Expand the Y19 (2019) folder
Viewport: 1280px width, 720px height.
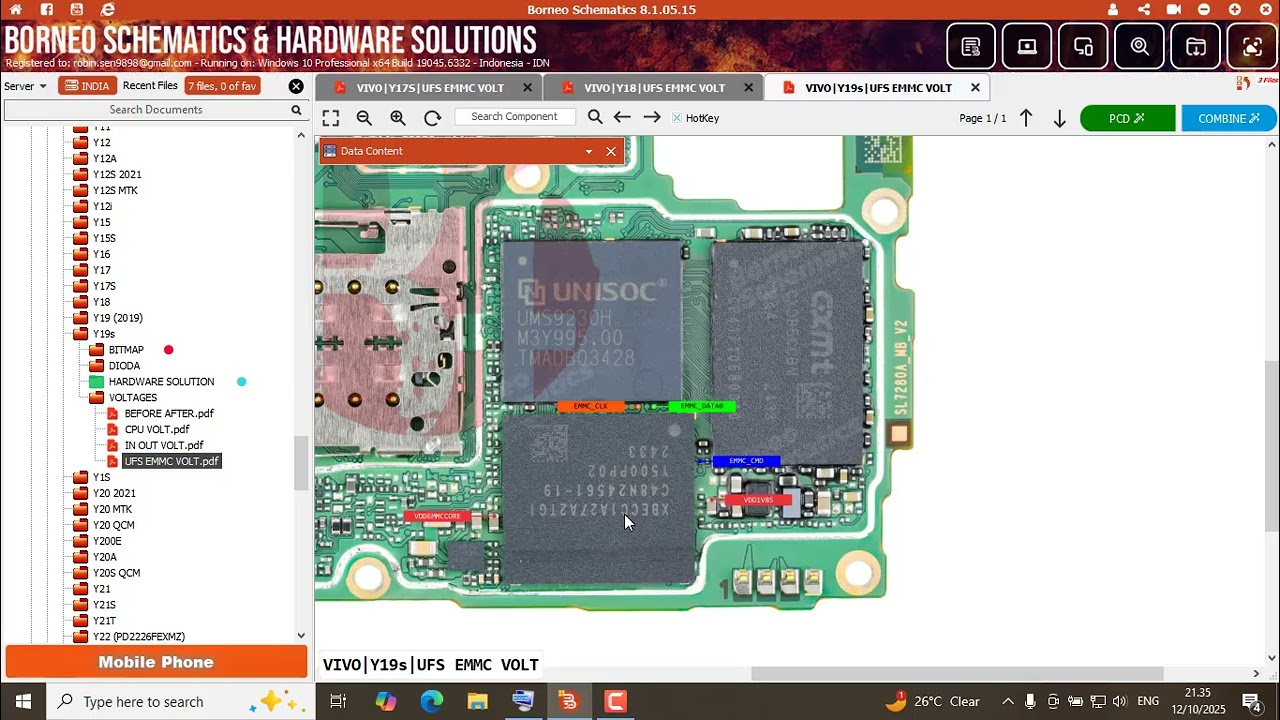click(81, 318)
